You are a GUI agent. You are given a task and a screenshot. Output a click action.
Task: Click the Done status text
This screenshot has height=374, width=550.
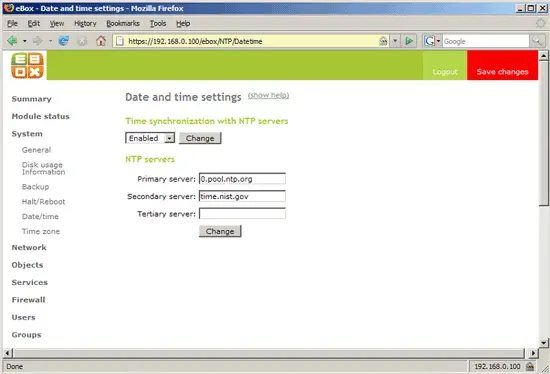[x=15, y=367]
